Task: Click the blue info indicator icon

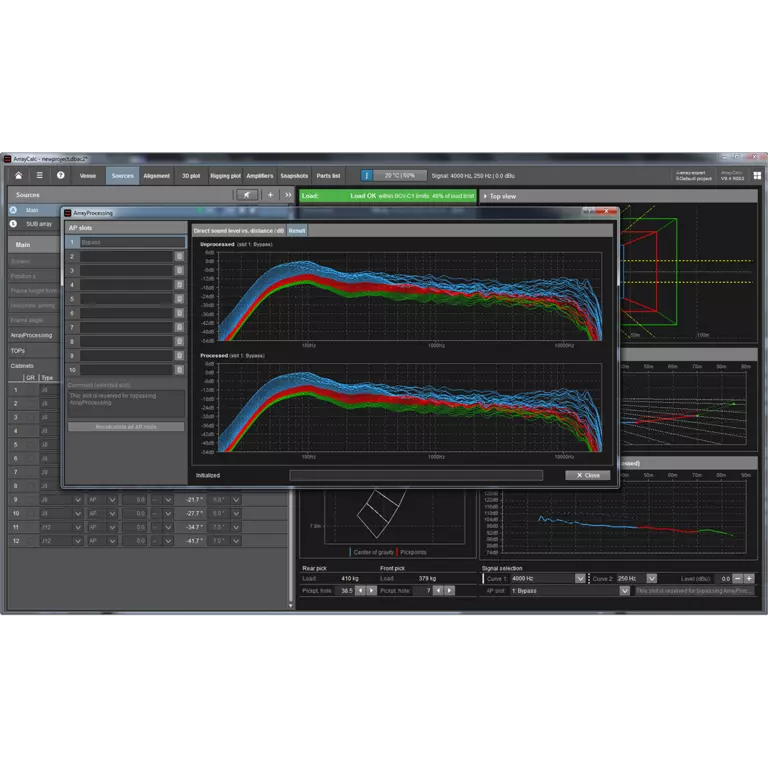Action: (366, 175)
